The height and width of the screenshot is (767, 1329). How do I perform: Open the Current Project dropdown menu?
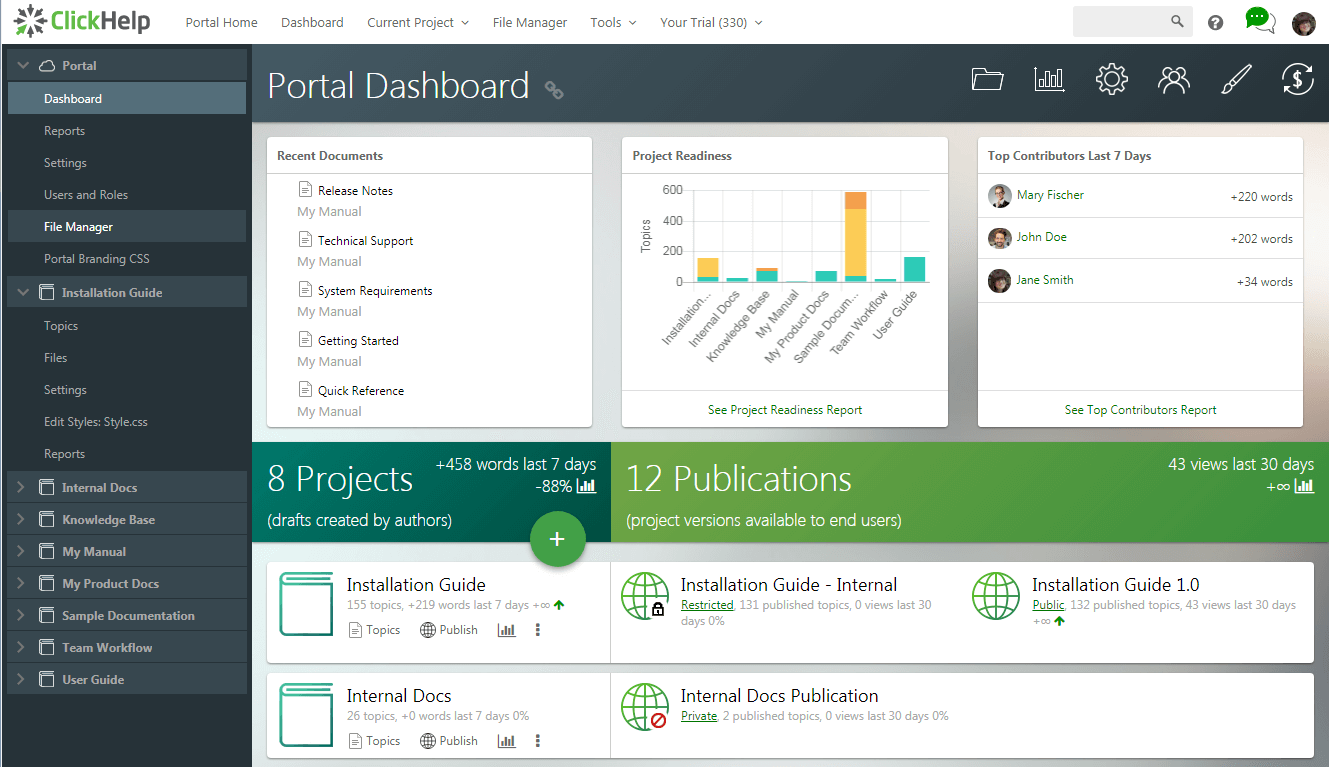[x=418, y=22]
